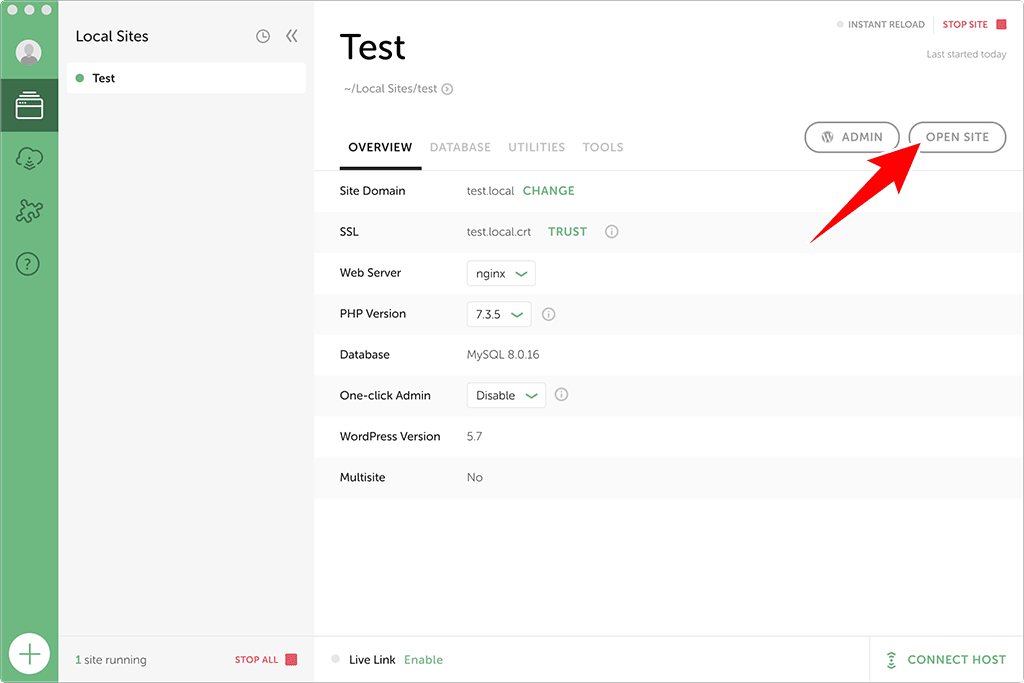Show PHP Version info icon
Viewport: 1024px width, 683px height.
[x=549, y=314]
